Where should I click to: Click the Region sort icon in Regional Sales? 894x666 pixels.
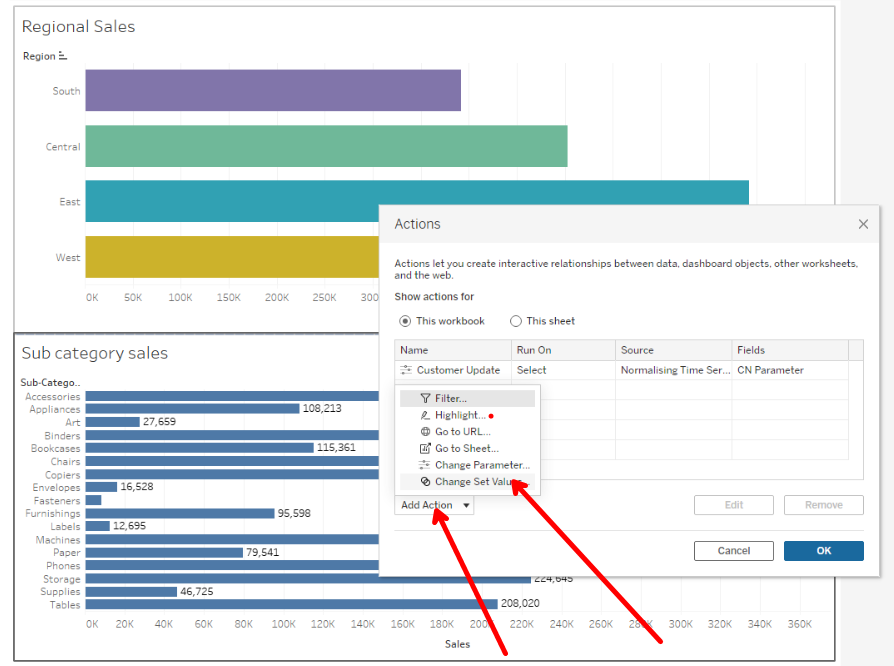(x=63, y=56)
